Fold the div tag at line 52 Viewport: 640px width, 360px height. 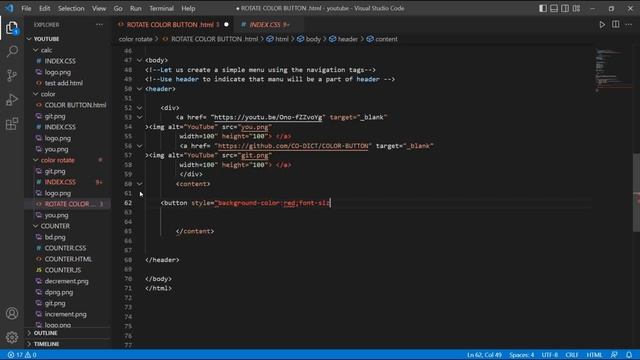(140, 108)
